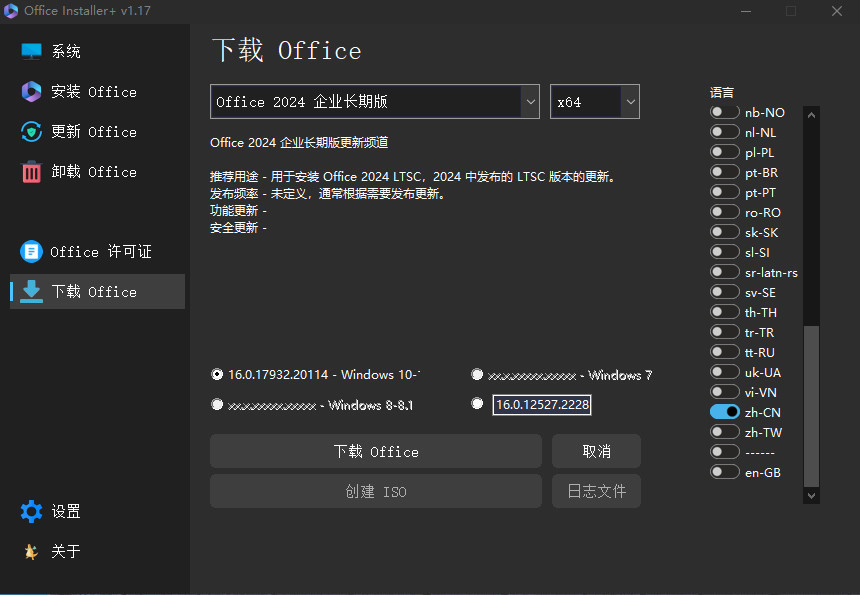Click the 日志文件 button
Viewport: 860px width, 595px height.
596,490
